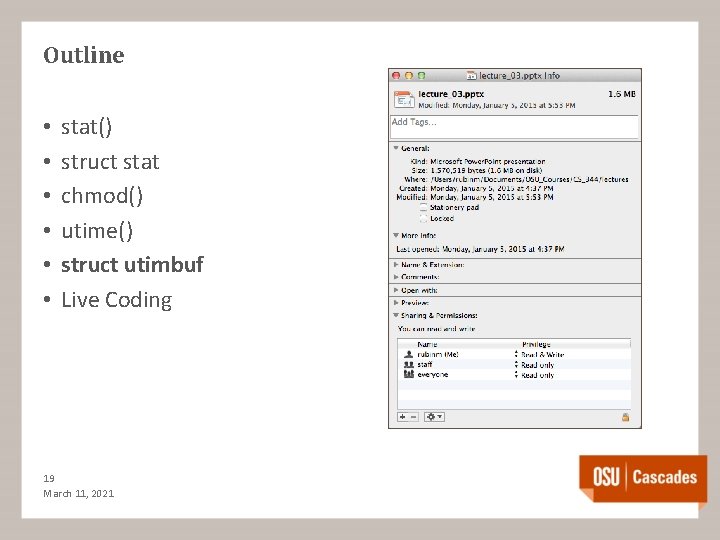The height and width of the screenshot is (540, 720).
Task: Select the 'everyone' row name
Action: pos(433,375)
